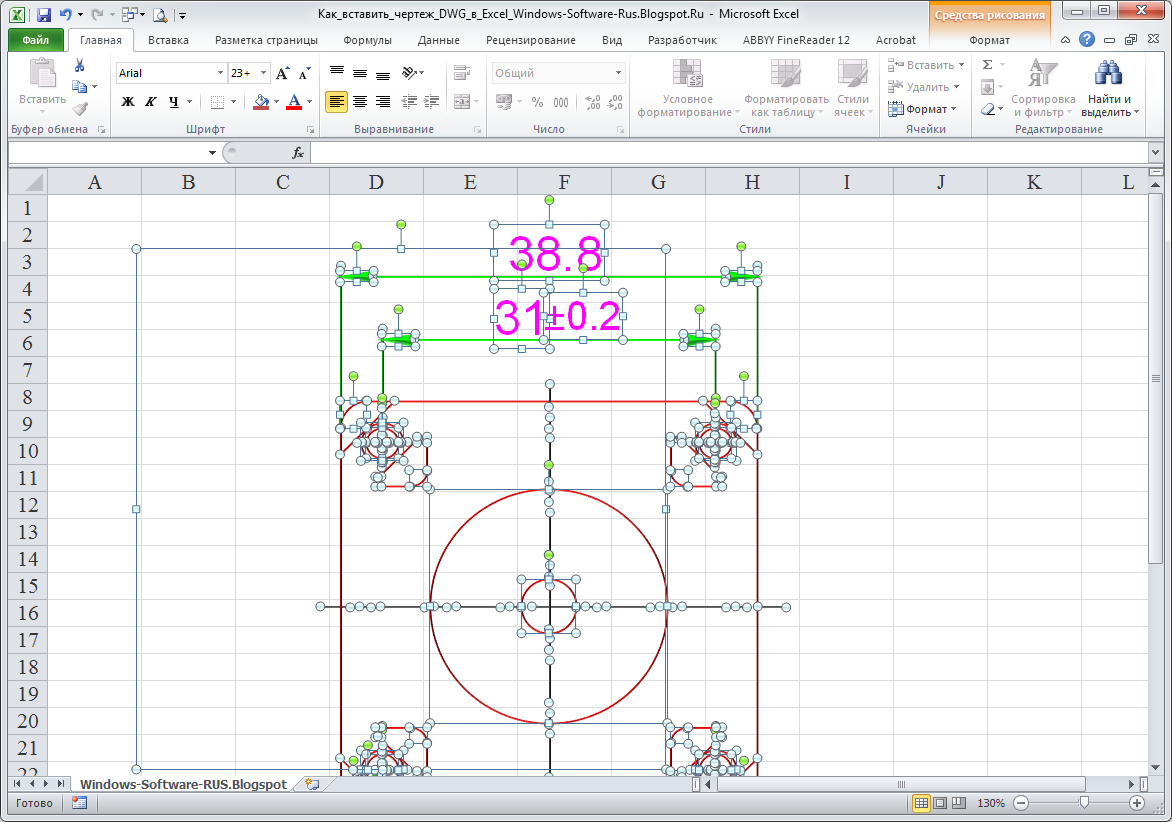The image size is (1172, 822).
Task: Apply percent style format
Action: pyautogui.click(x=537, y=102)
